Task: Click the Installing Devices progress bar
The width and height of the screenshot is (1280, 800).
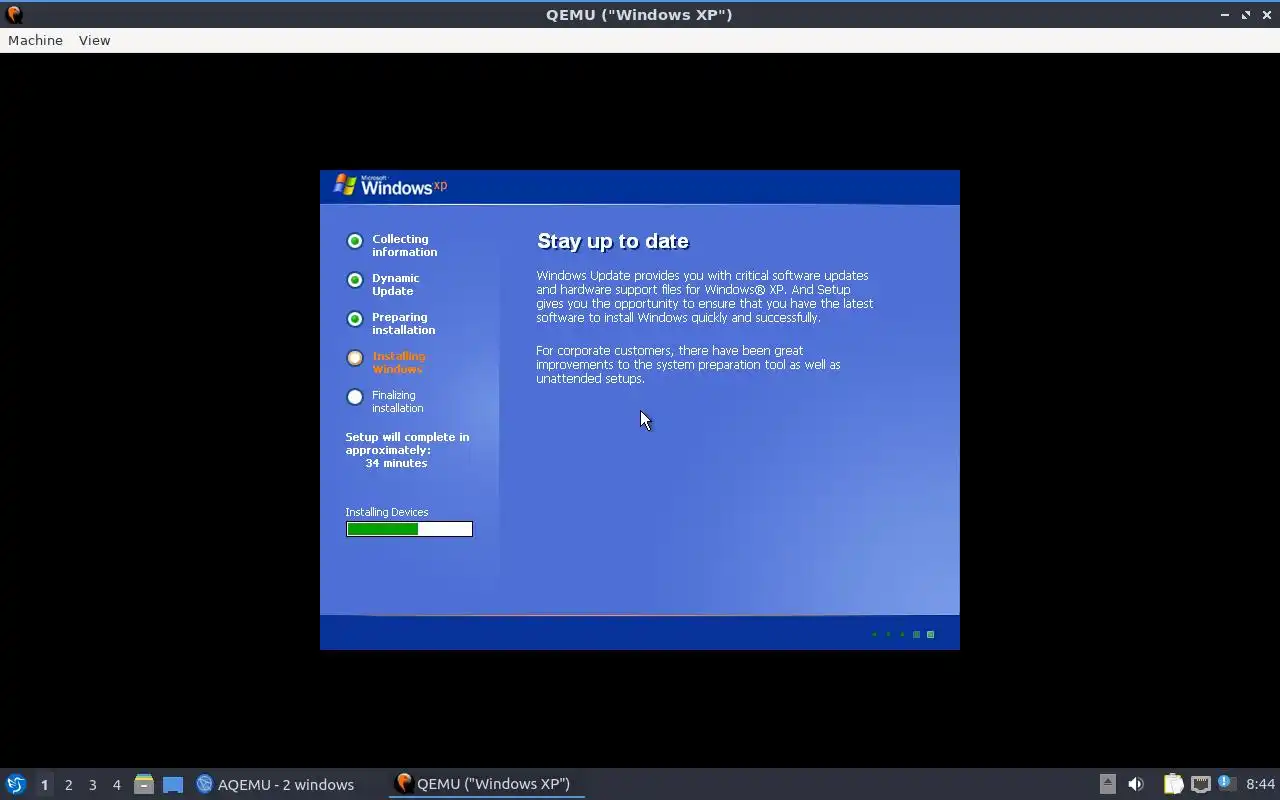Action: [409, 529]
